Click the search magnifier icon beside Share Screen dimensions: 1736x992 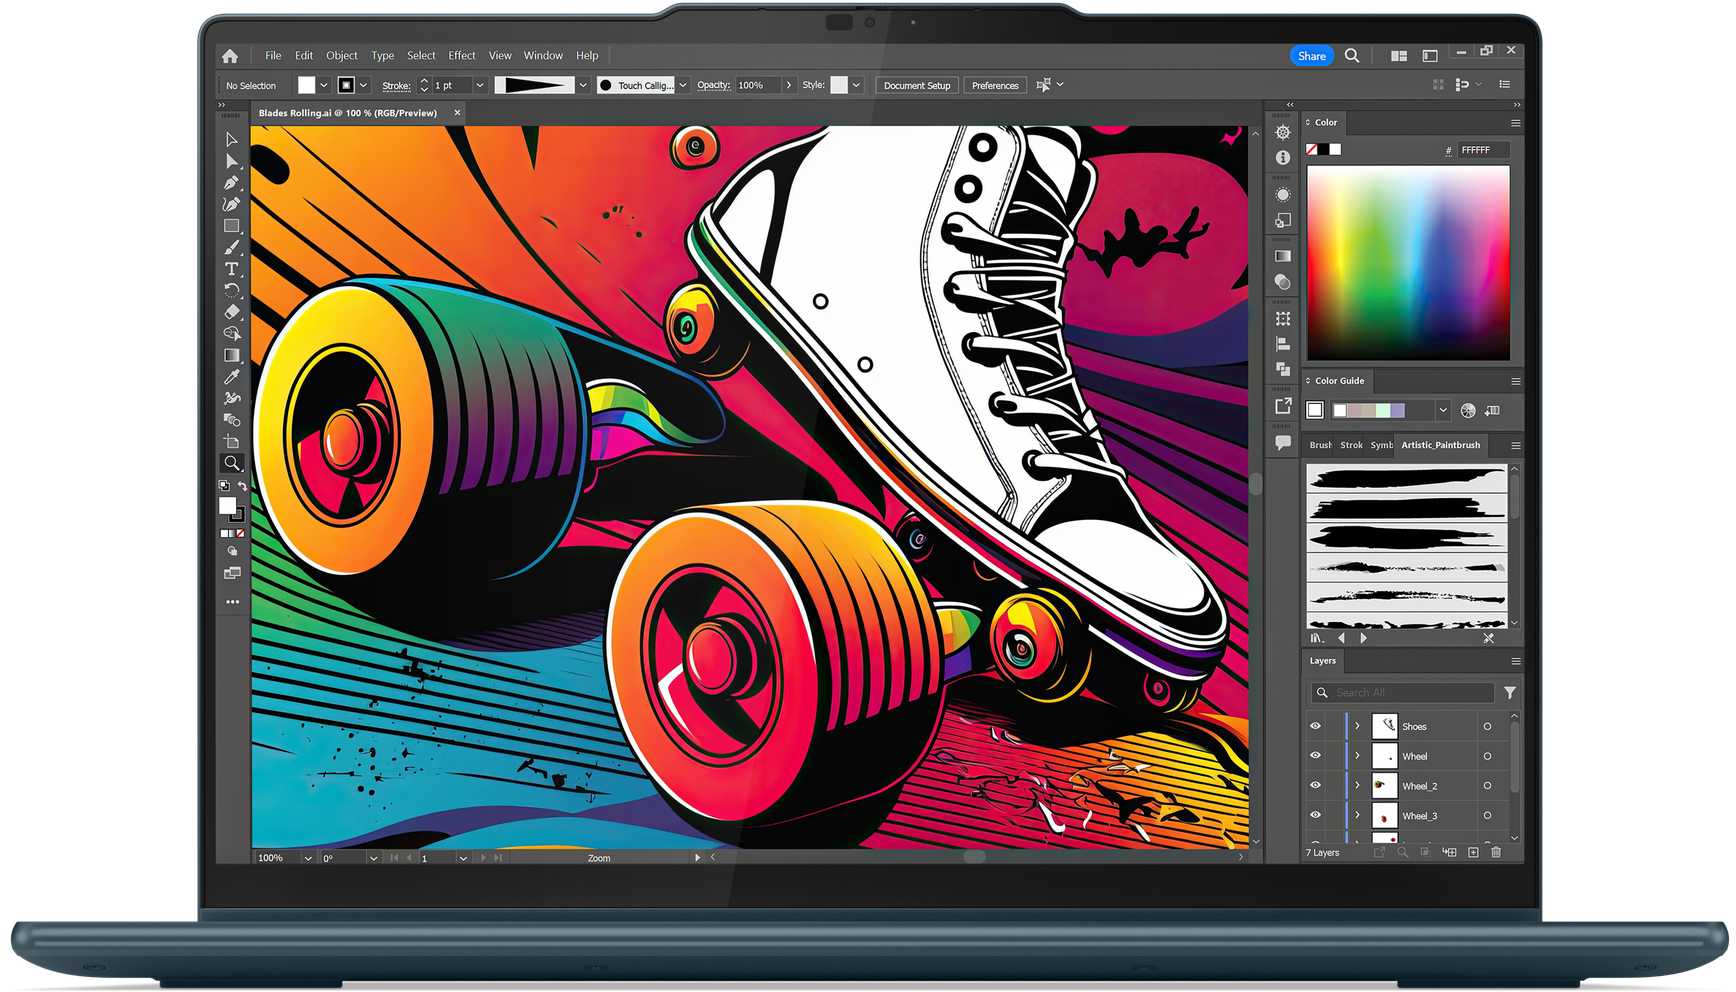pos(1352,56)
